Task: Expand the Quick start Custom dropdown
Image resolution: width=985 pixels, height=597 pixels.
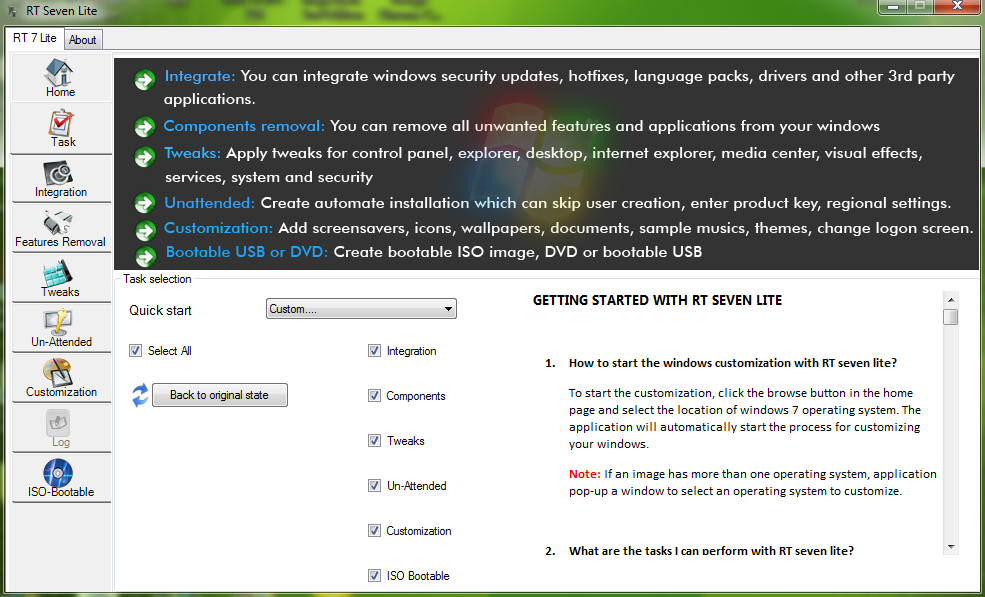Action: point(361,309)
